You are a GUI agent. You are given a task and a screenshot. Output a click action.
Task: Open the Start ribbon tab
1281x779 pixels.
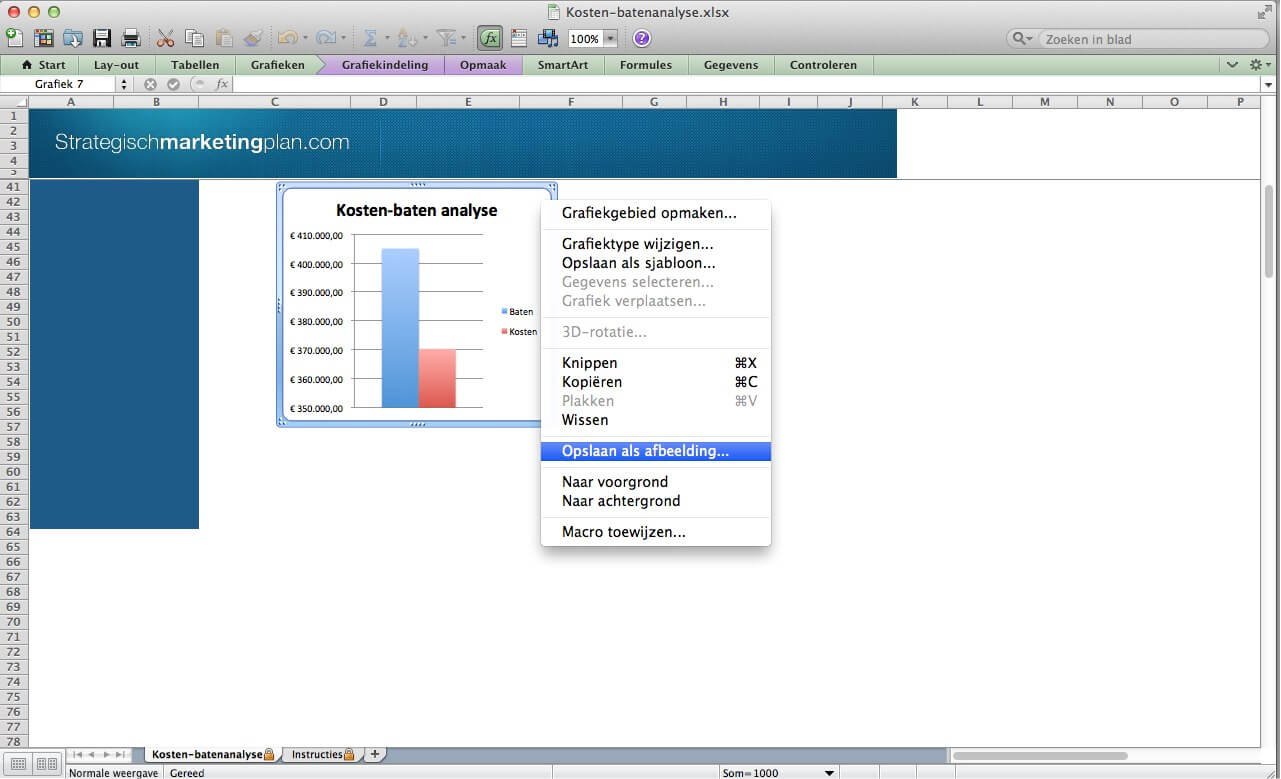pos(43,65)
